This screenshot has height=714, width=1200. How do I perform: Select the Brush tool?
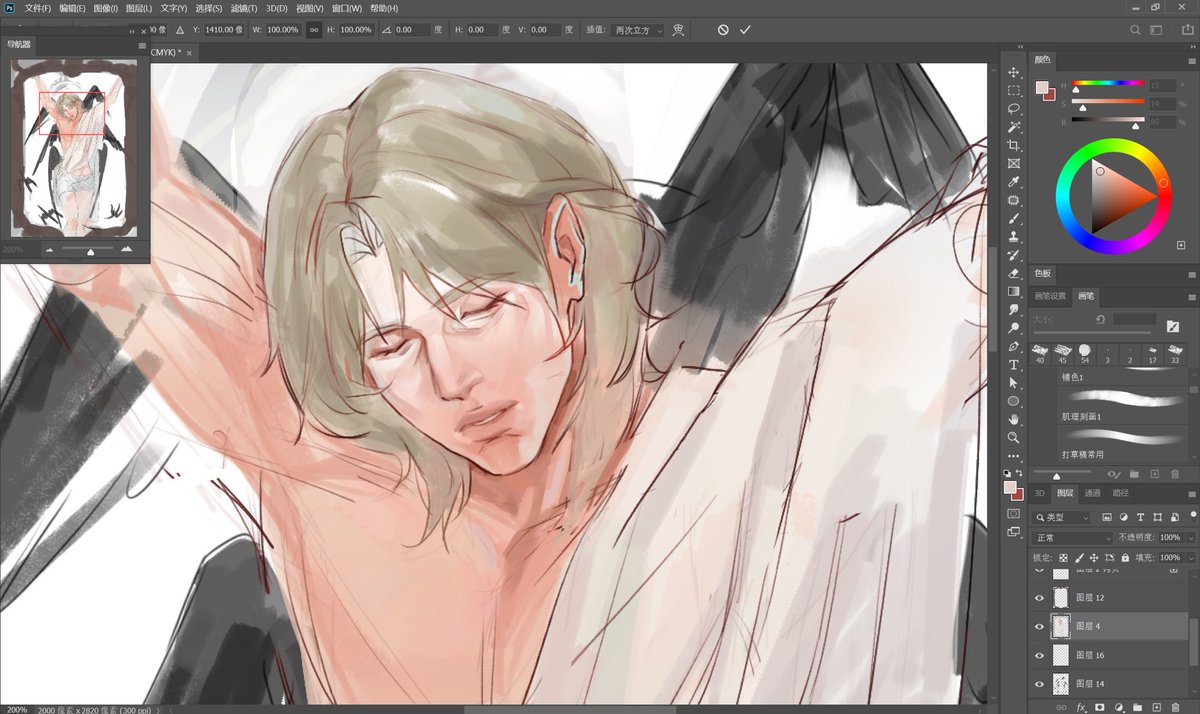tap(1013, 218)
